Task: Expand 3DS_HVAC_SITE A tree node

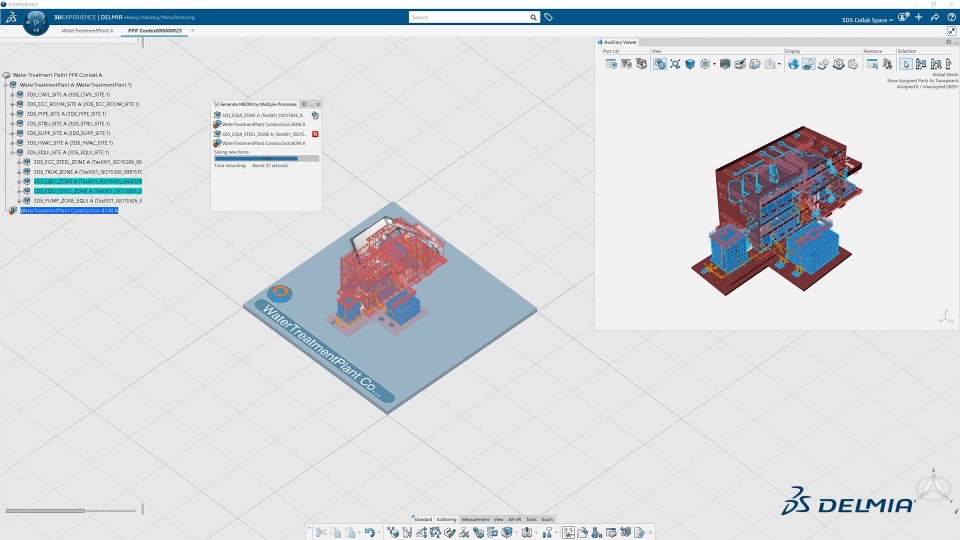Action: (12, 143)
